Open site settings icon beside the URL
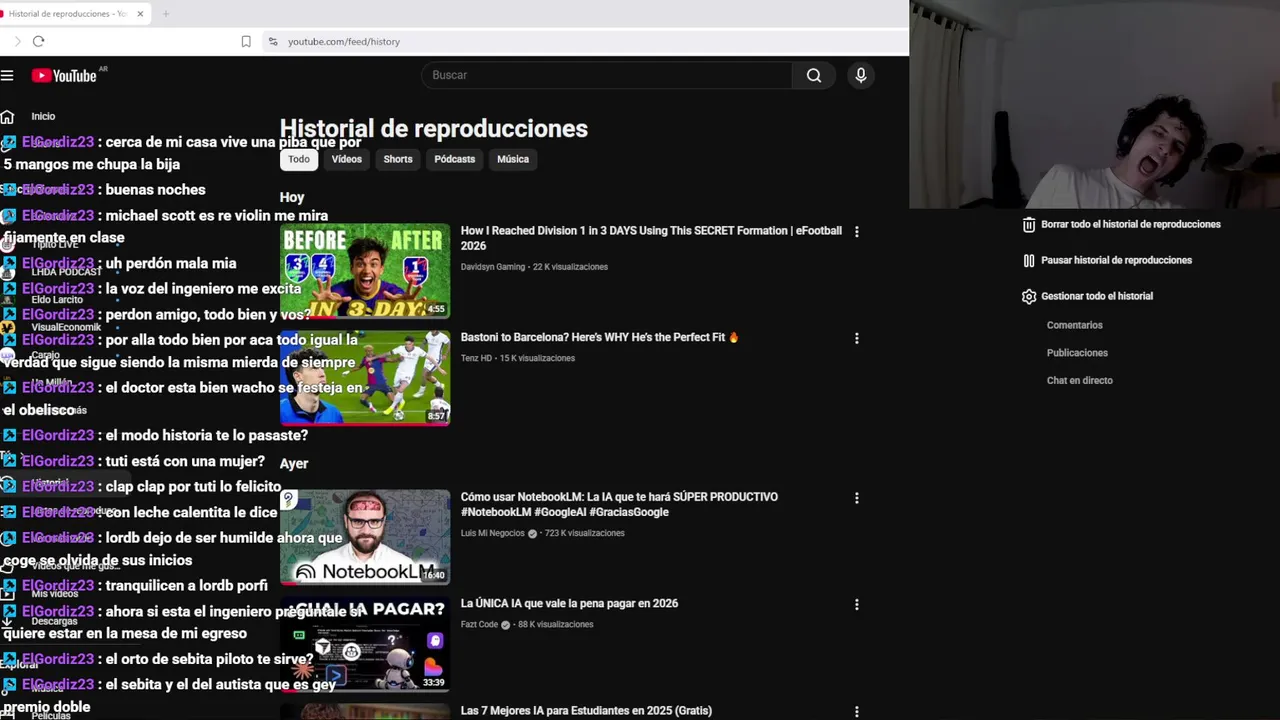Image resolution: width=1280 pixels, height=720 pixels. pyautogui.click(x=273, y=41)
